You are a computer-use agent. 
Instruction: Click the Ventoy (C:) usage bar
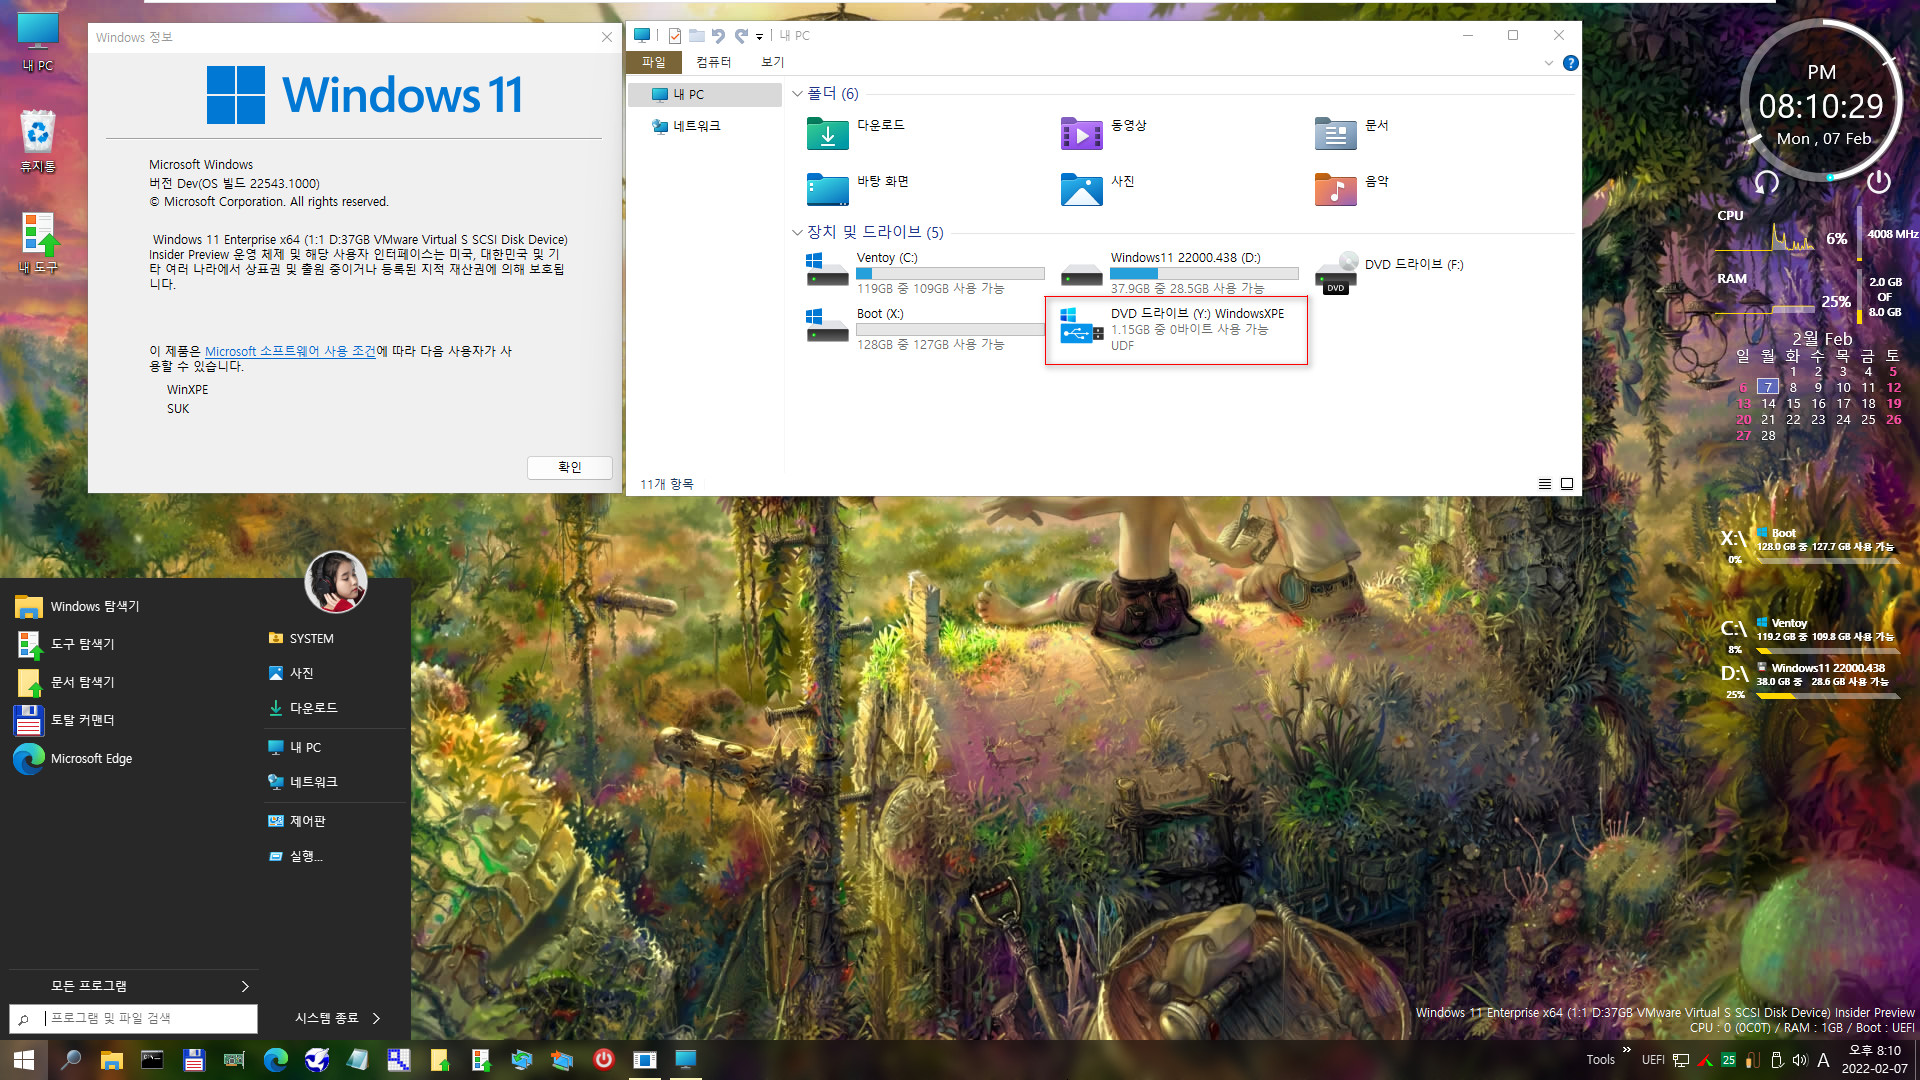pos(950,273)
